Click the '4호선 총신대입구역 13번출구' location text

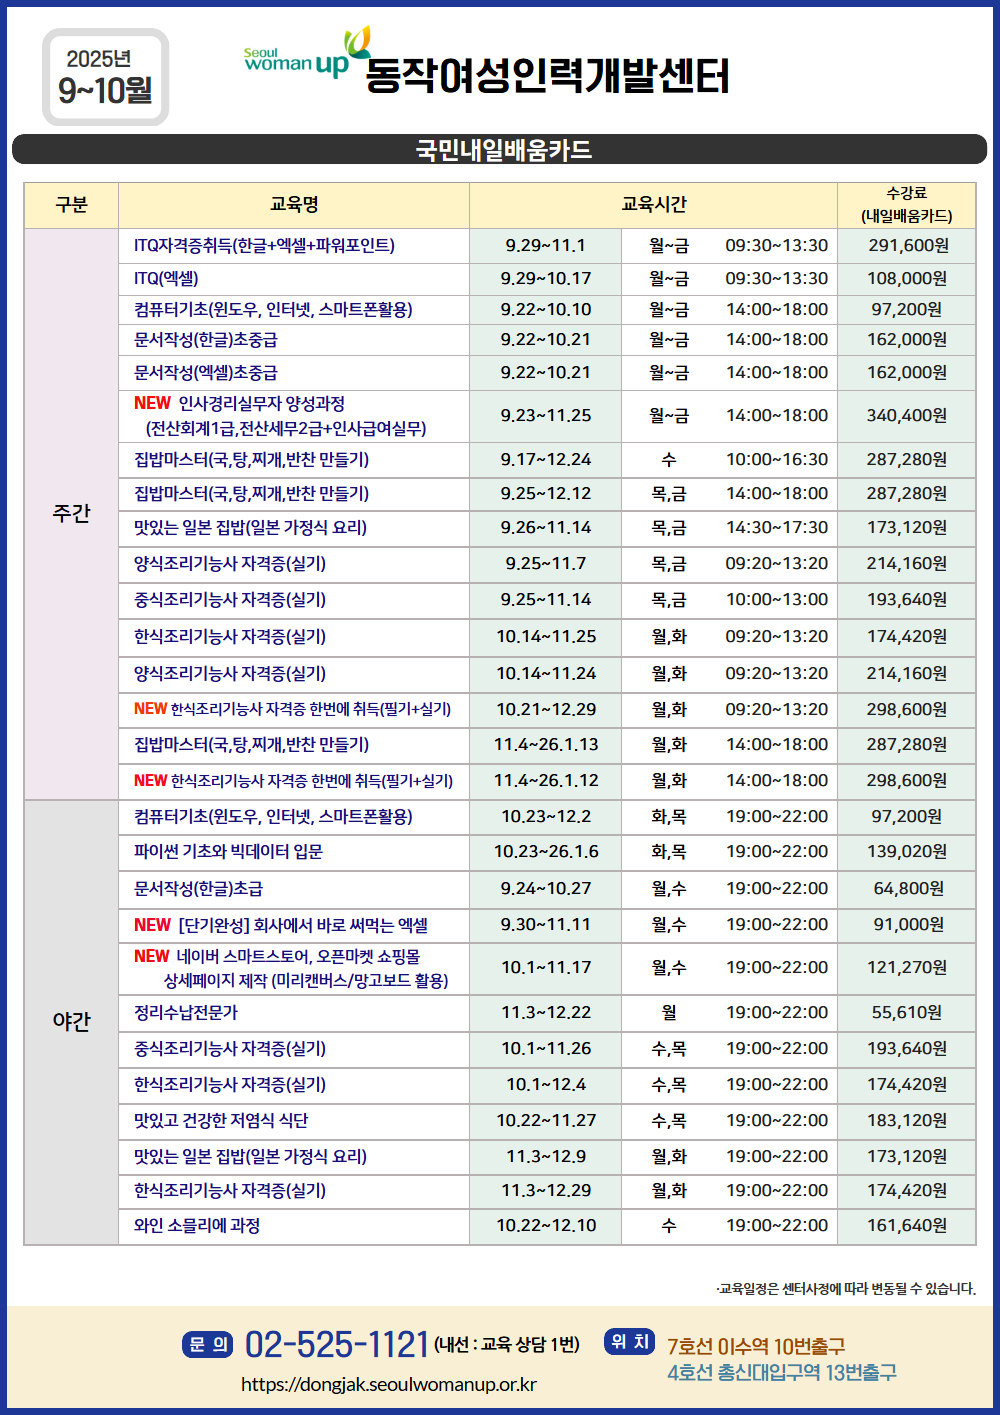(x=782, y=1373)
